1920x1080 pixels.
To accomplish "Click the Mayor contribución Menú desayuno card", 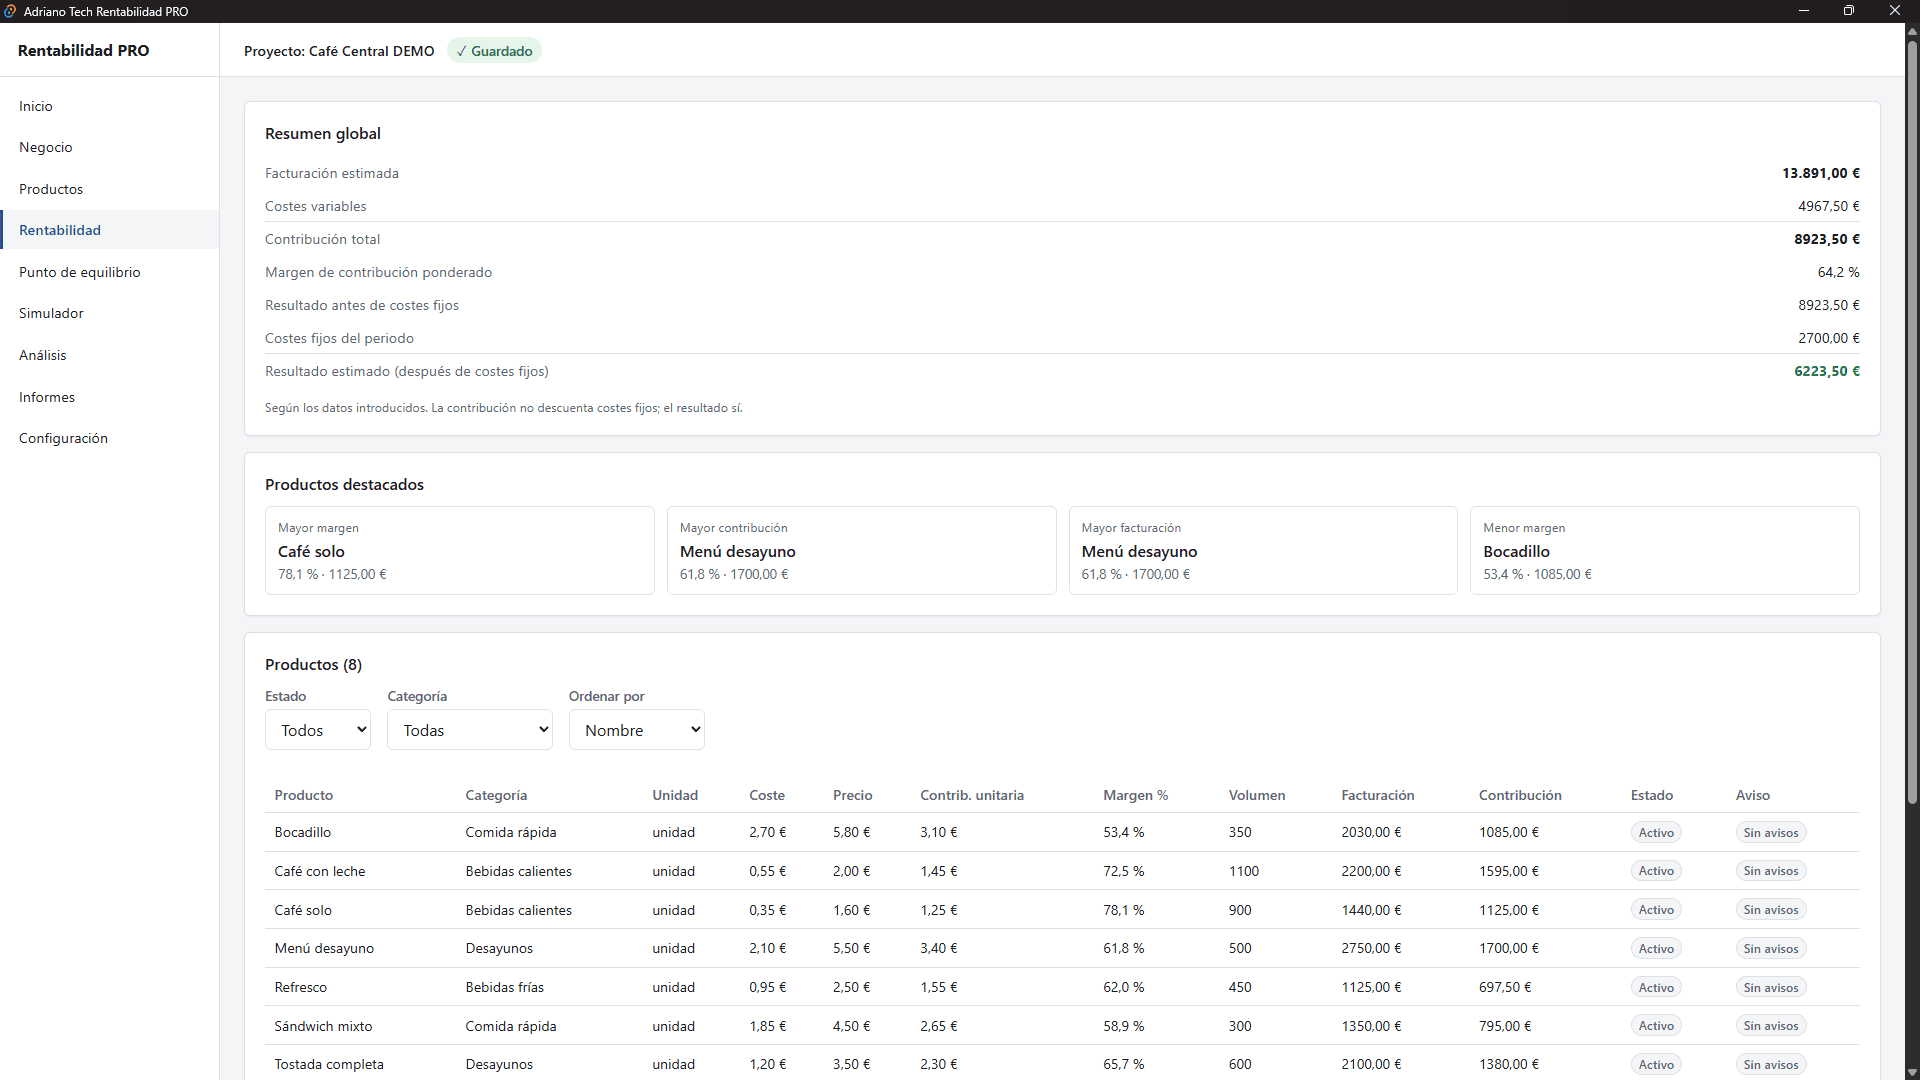I will click(x=862, y=551).
